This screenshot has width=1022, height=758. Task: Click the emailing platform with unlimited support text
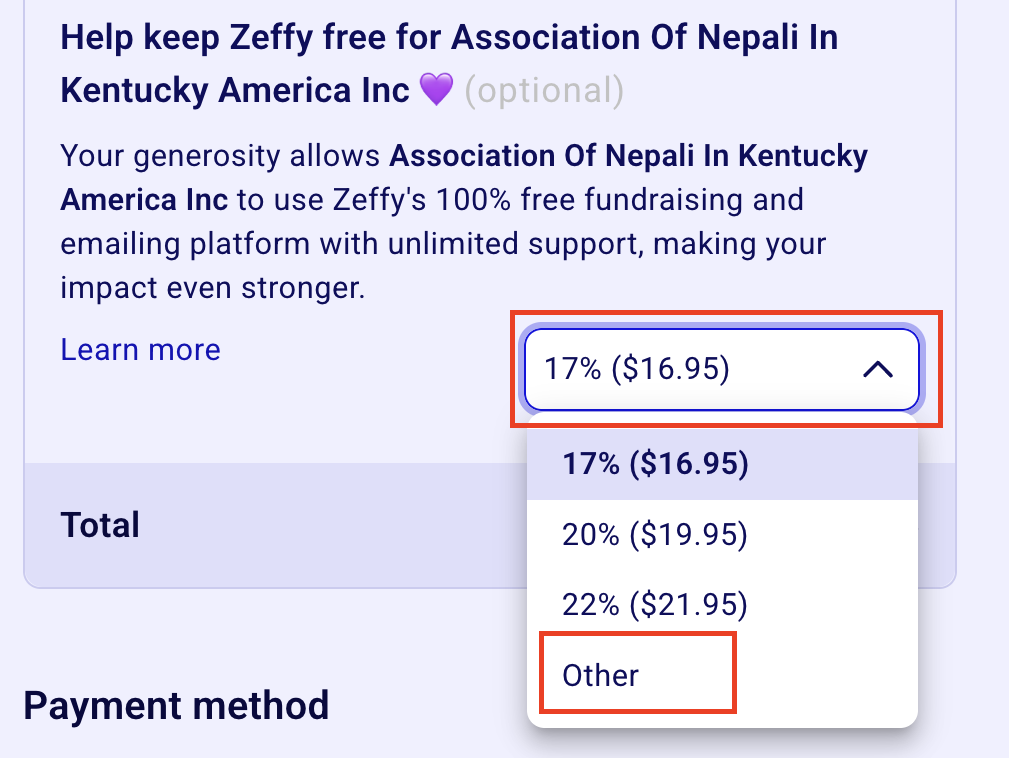(353, 244)
